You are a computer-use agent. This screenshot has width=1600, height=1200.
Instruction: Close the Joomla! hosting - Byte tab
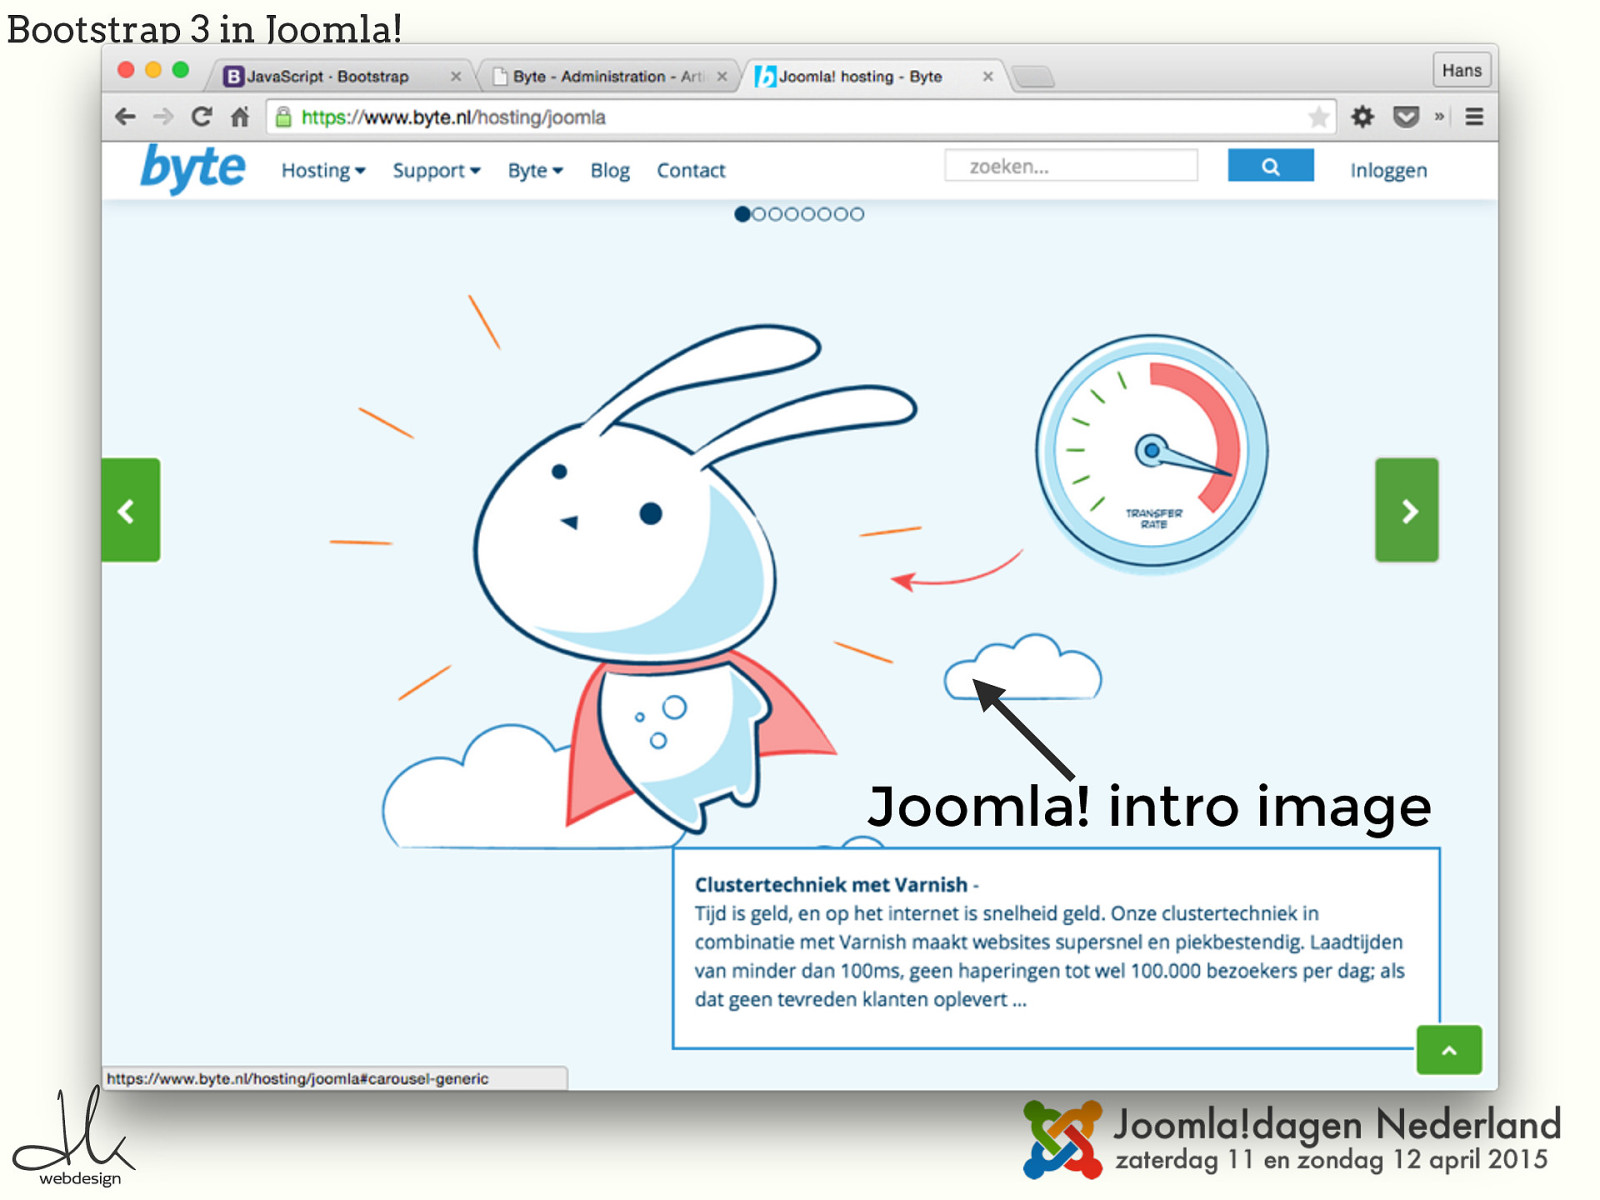(988, 76)
